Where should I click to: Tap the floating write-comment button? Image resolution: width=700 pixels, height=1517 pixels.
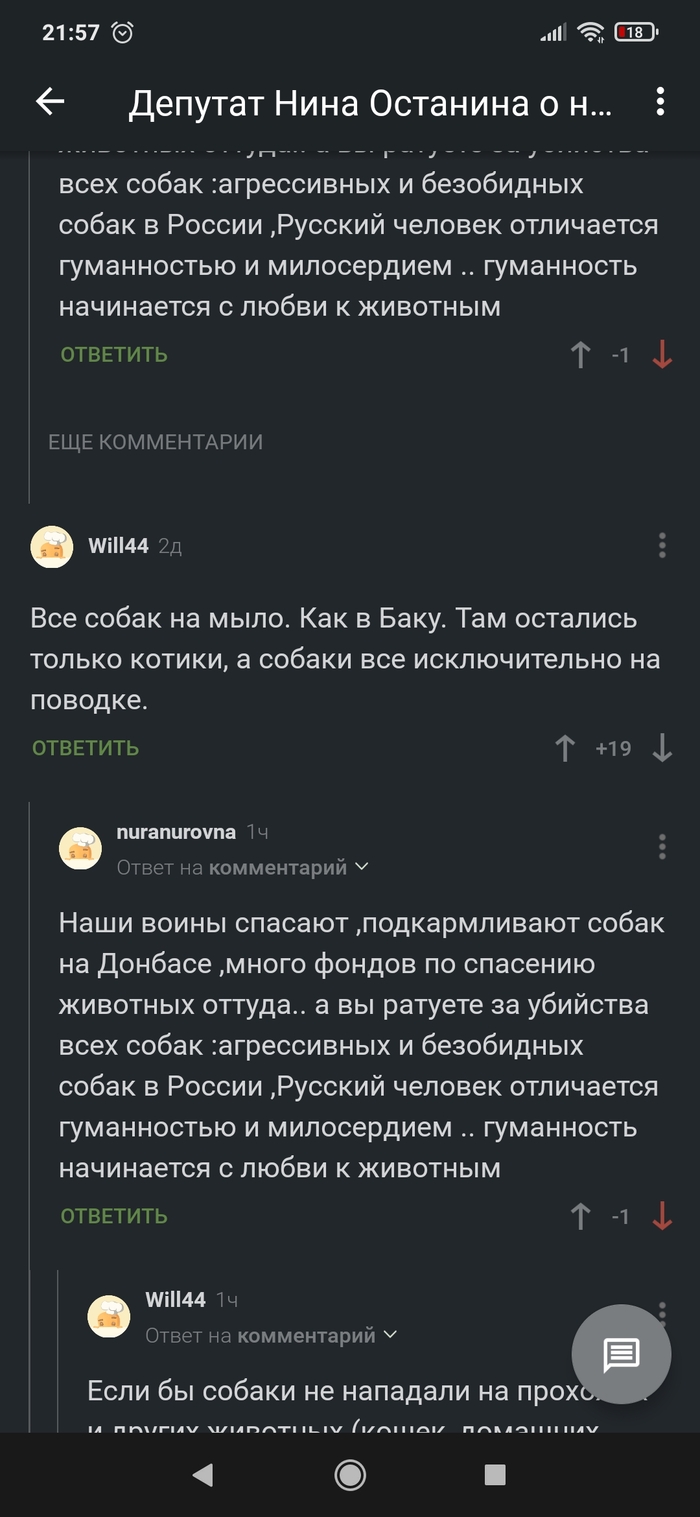[x=621, y=1355]
